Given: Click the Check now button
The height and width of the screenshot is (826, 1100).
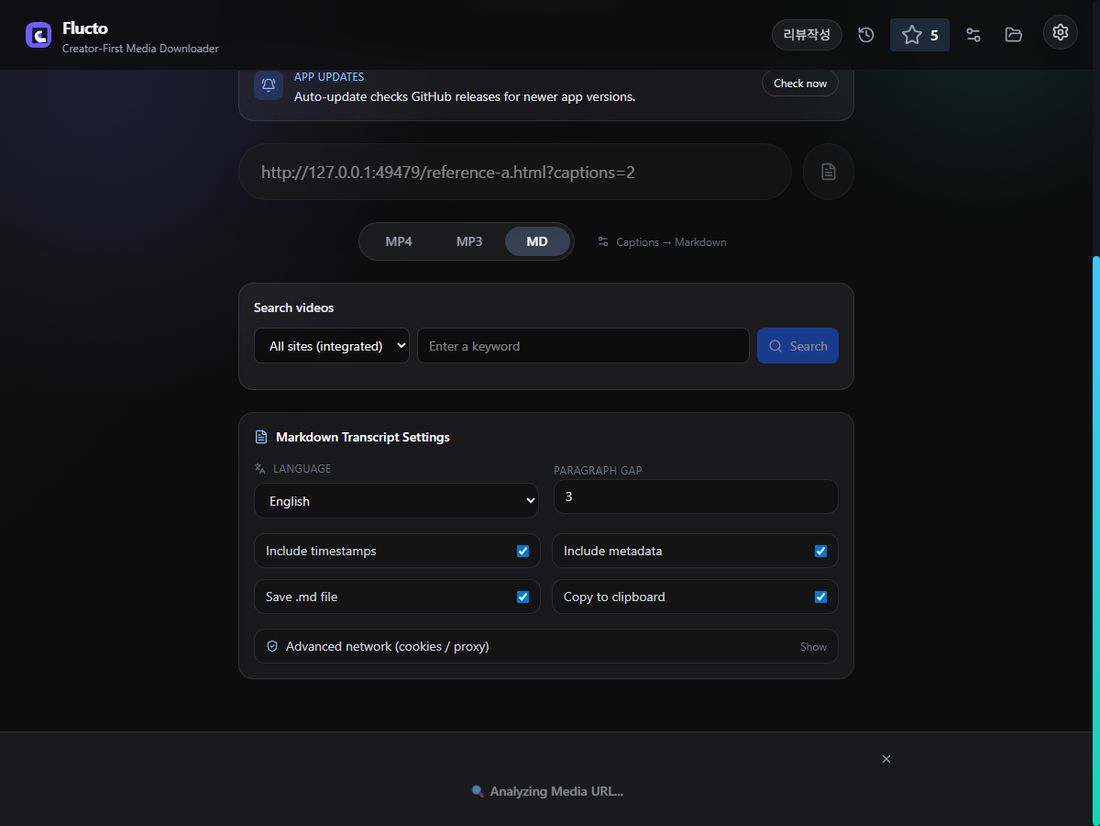Looking at the screenshot, I should pos(800,84).
